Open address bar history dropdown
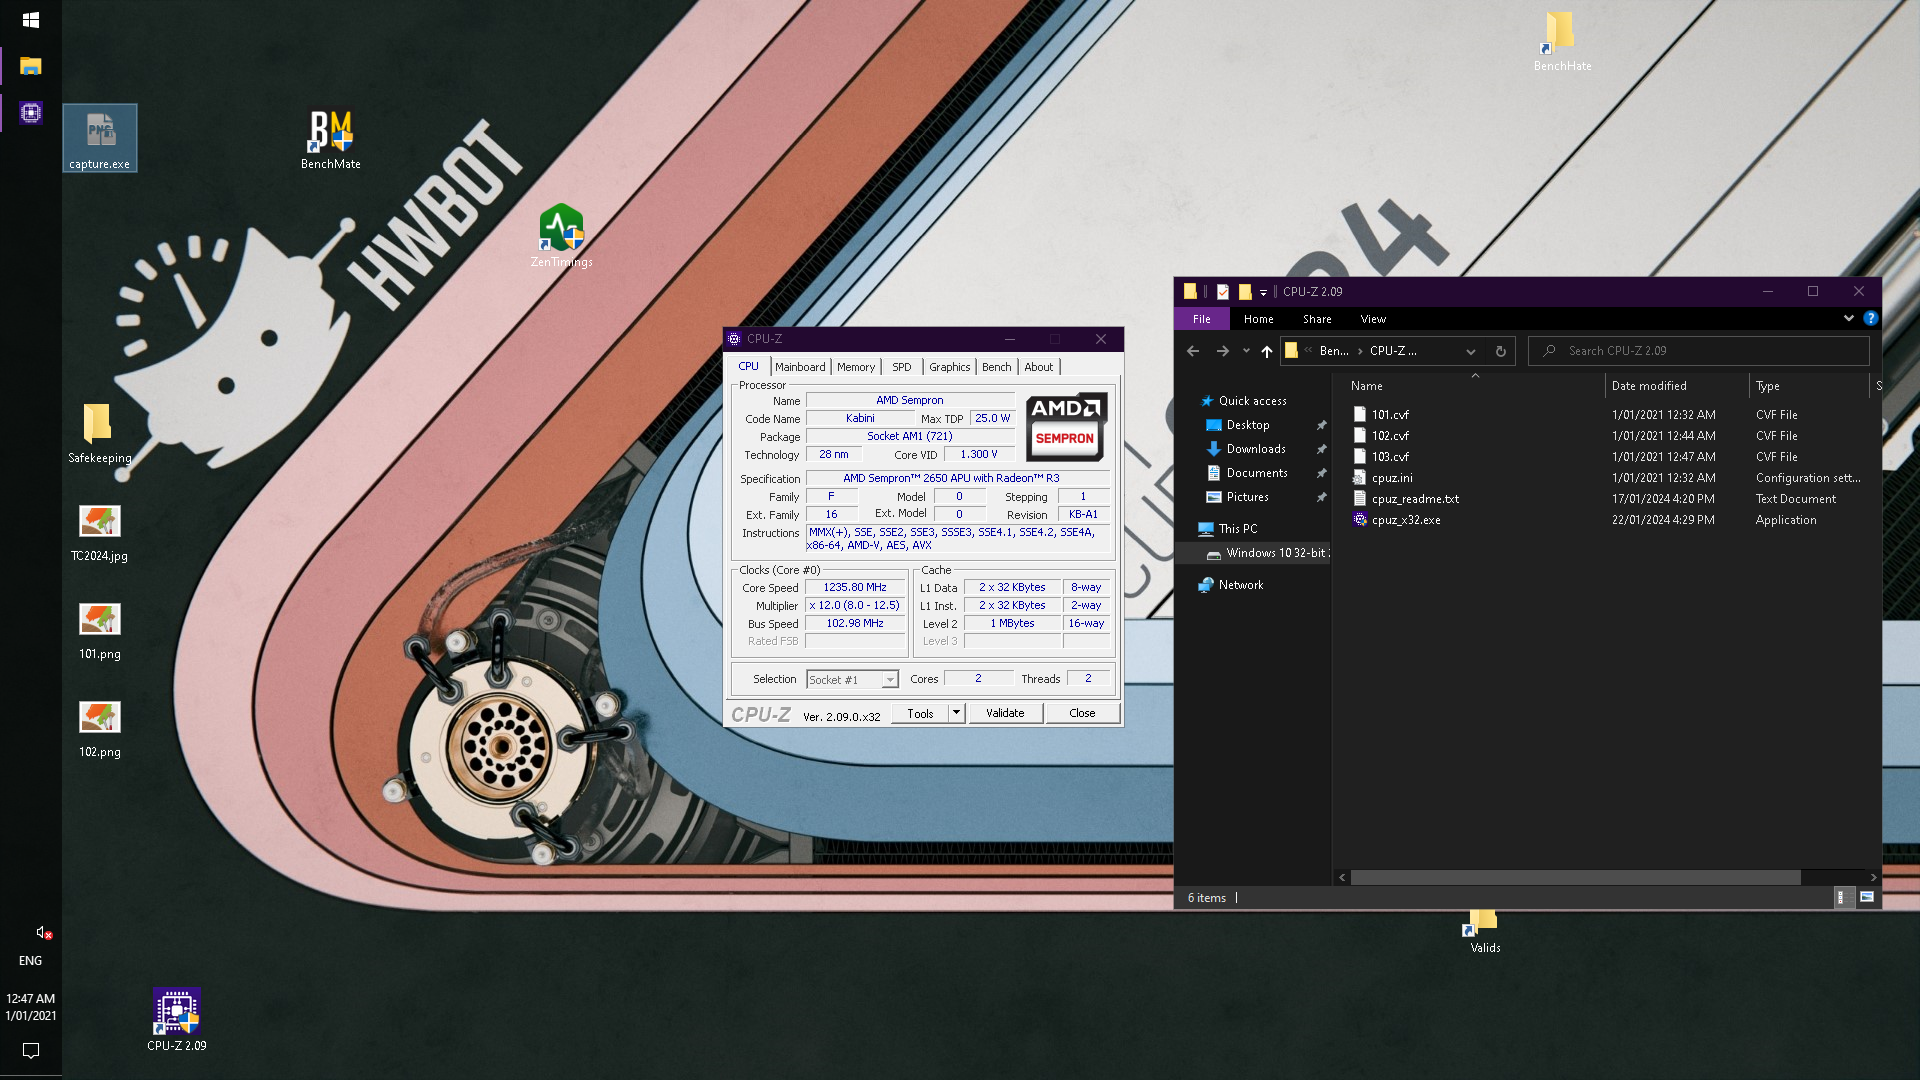The width and height of the screenshot is (1920, 1080). tap(1470, 351)
